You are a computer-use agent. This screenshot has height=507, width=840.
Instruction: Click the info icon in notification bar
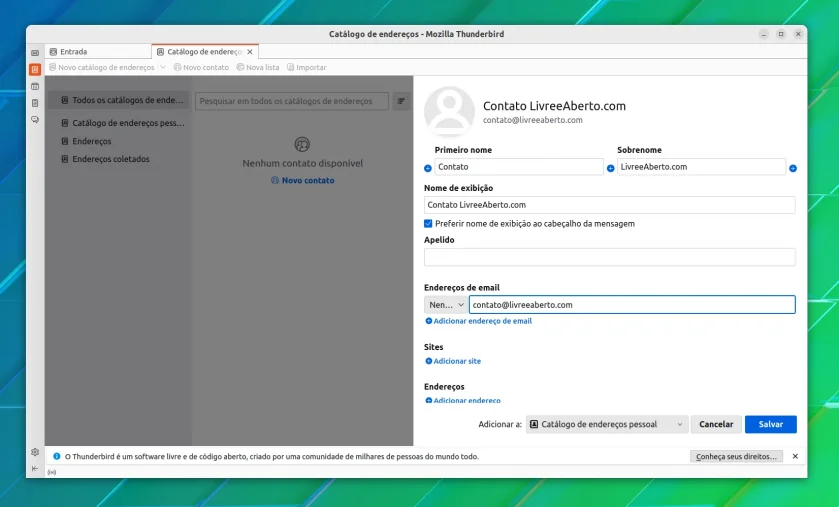[56, 457]
